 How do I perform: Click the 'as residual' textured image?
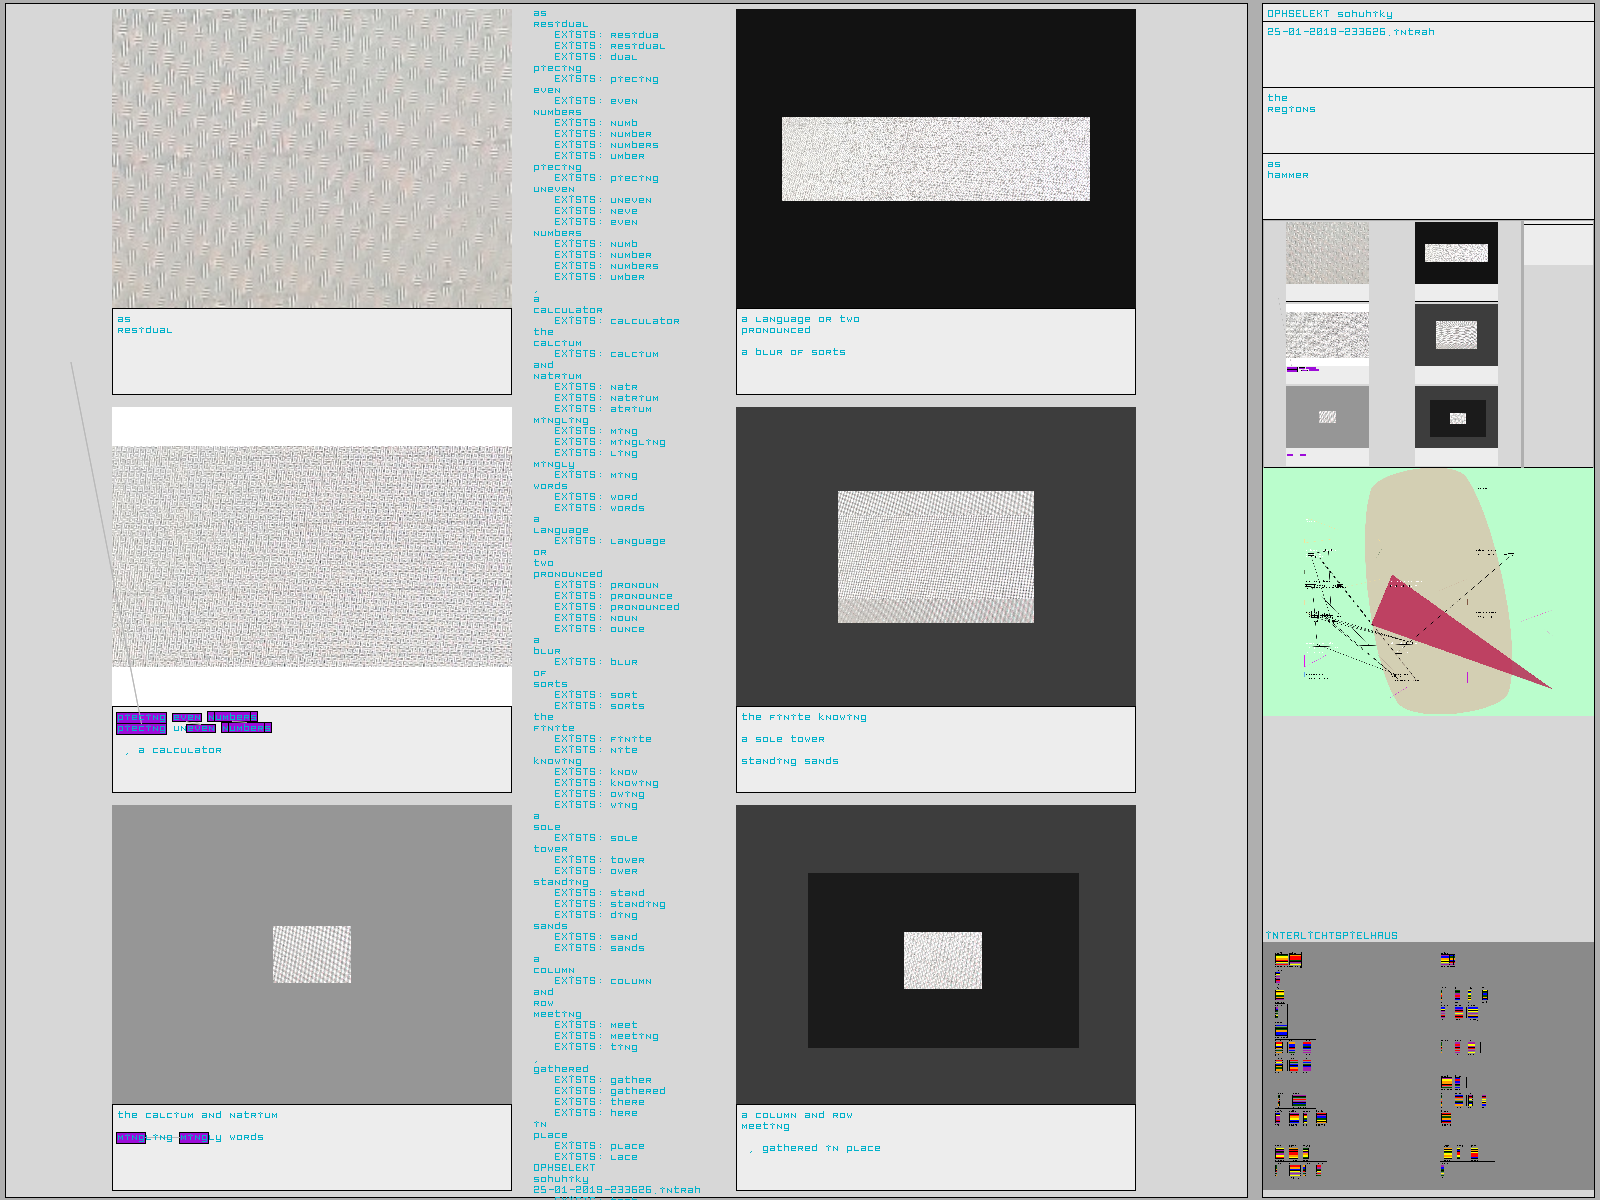tap(311, 158)
